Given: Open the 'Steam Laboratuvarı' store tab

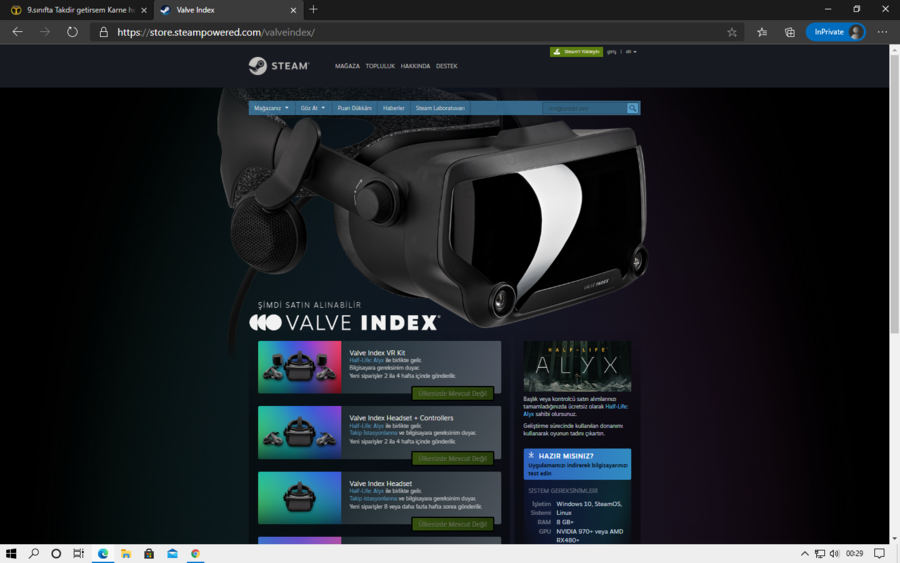Looking at the screenshot, I should click(440, 108).
